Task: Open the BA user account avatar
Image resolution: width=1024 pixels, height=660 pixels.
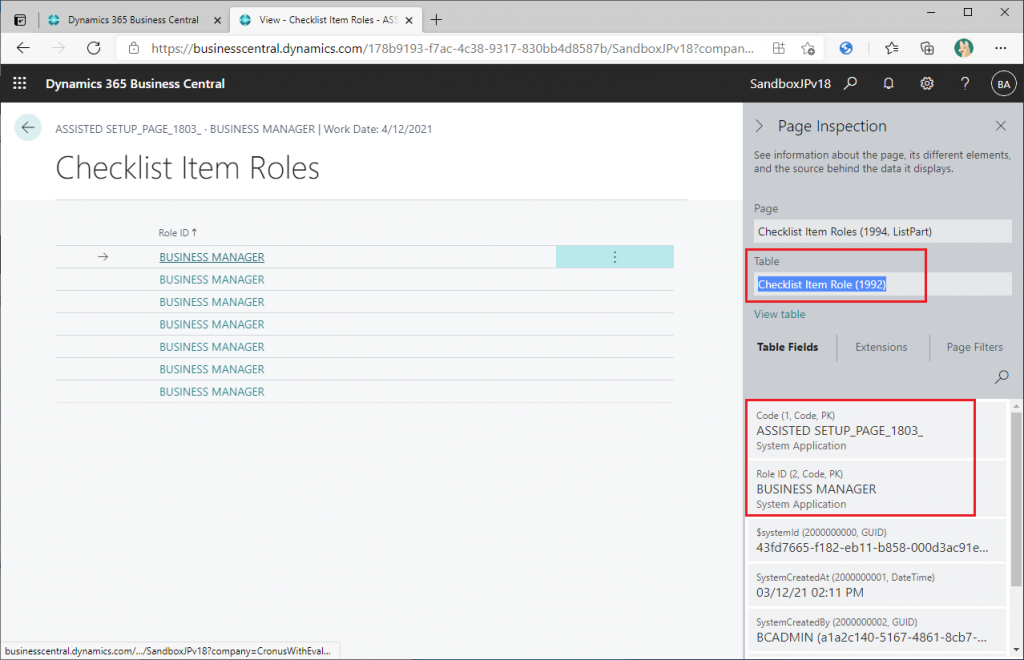Action: pos(1004,84)
